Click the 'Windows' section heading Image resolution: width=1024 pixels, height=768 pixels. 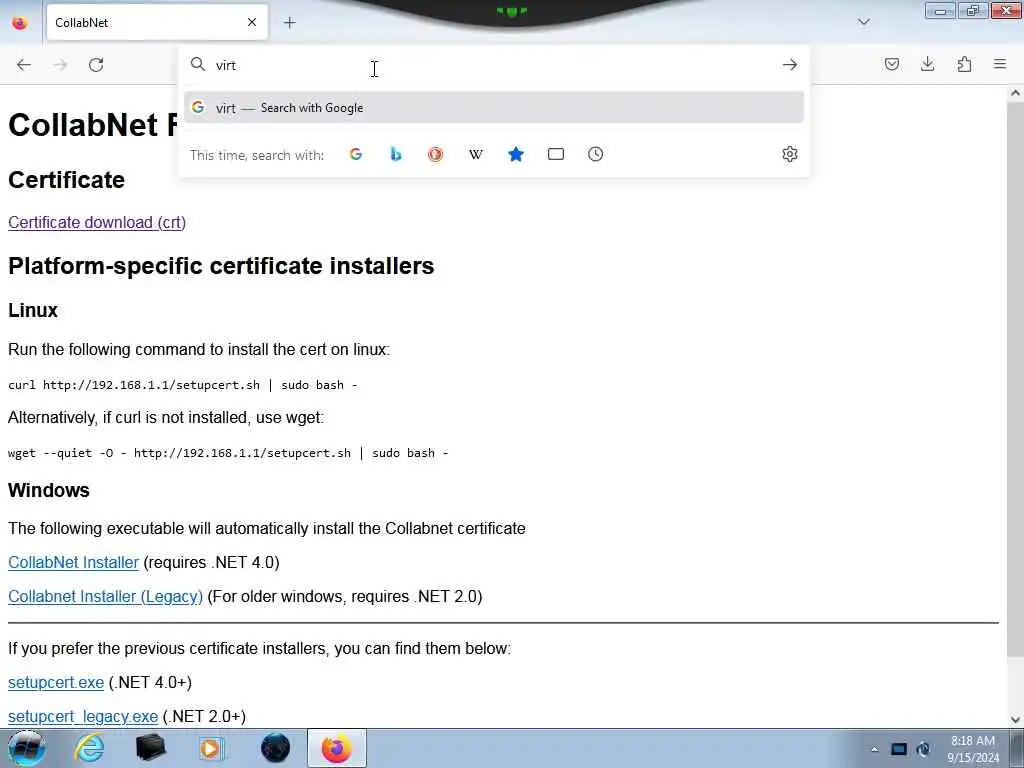tap(49, 490)
